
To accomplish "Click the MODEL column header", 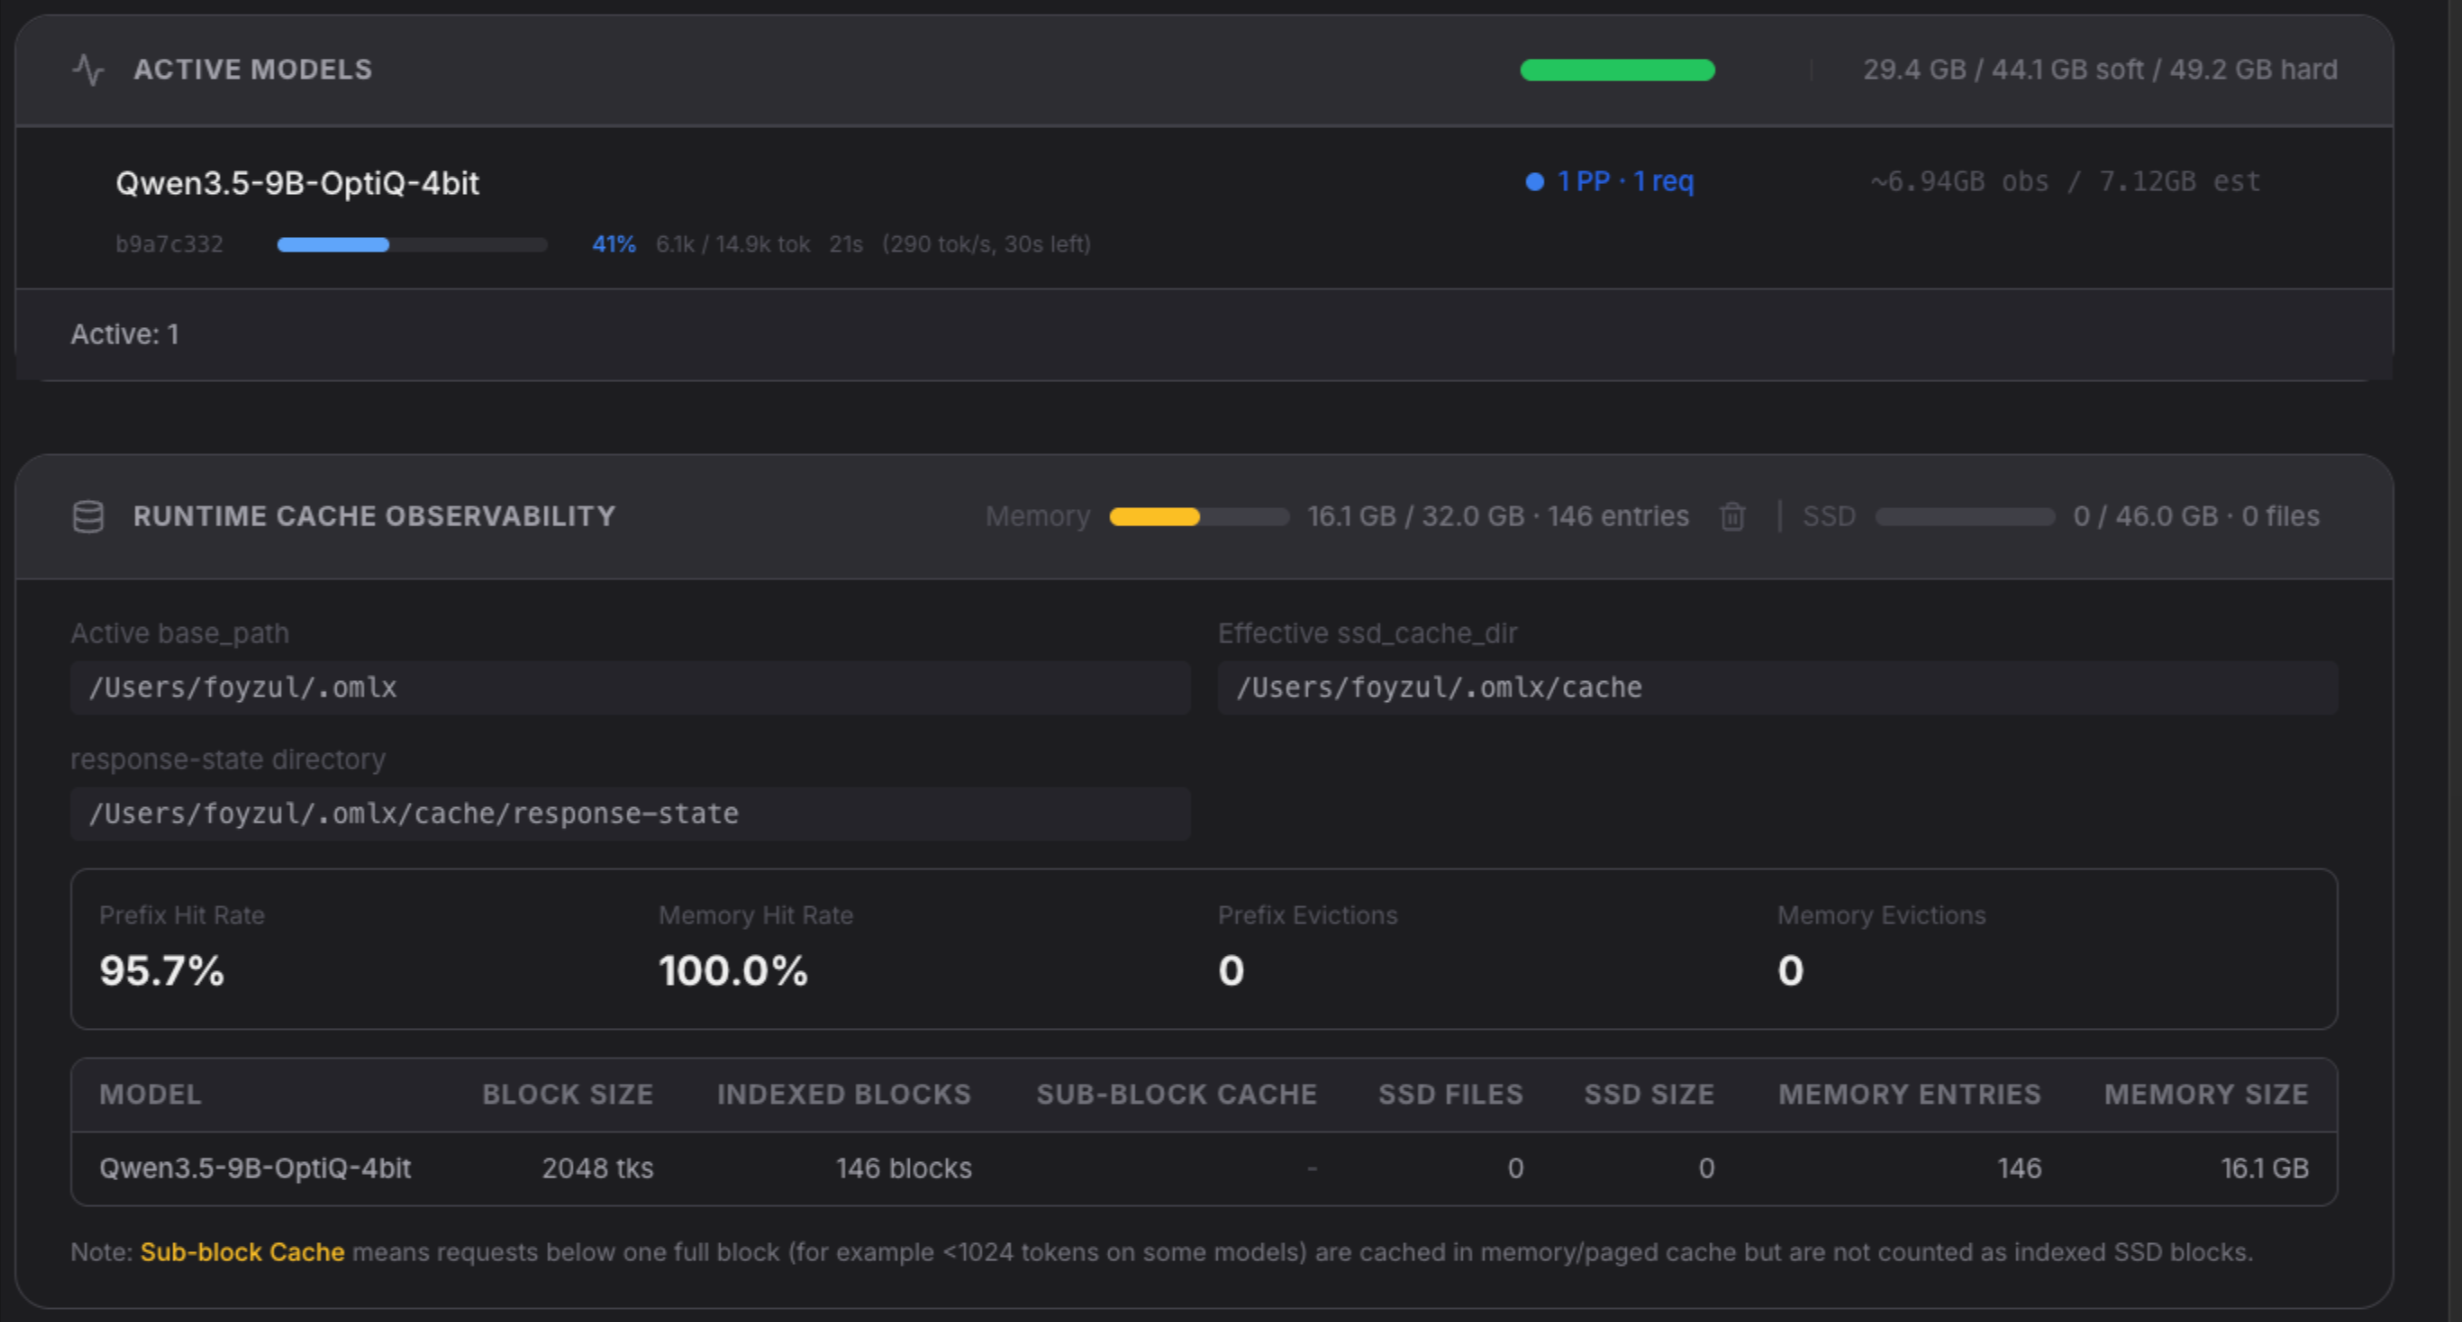I will [150, 1094].
